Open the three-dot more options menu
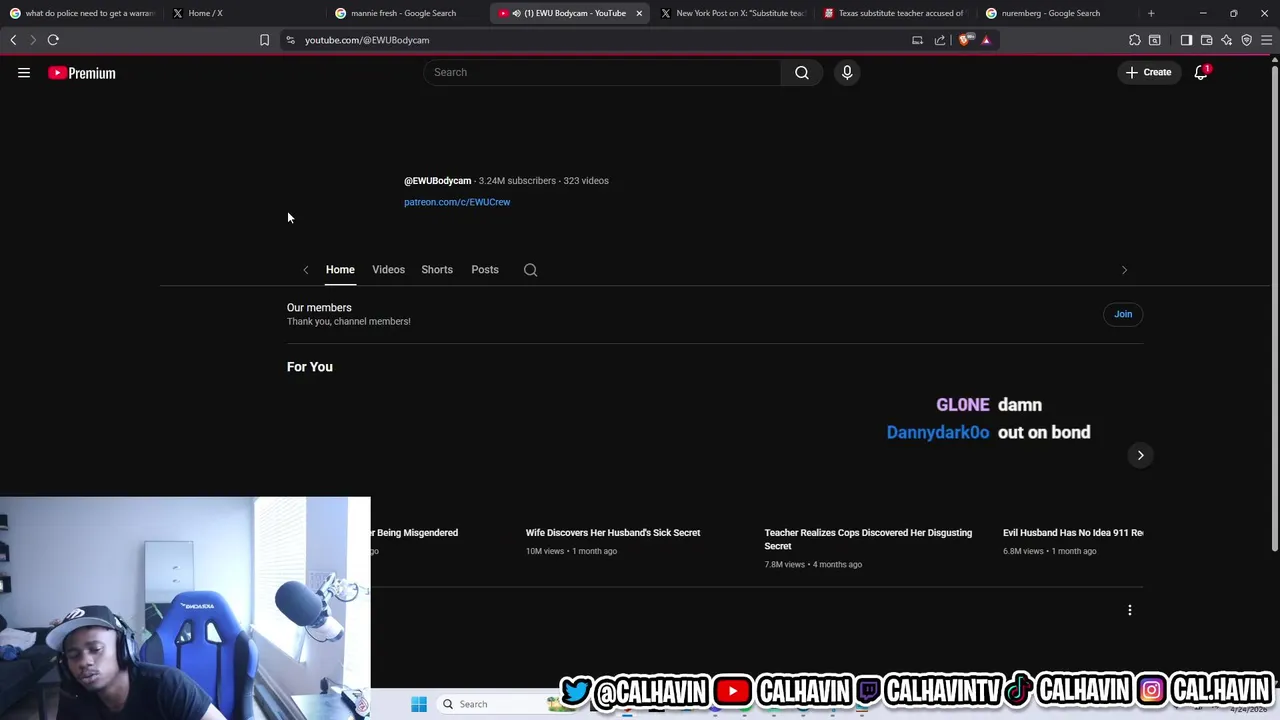 [1130, 610]
